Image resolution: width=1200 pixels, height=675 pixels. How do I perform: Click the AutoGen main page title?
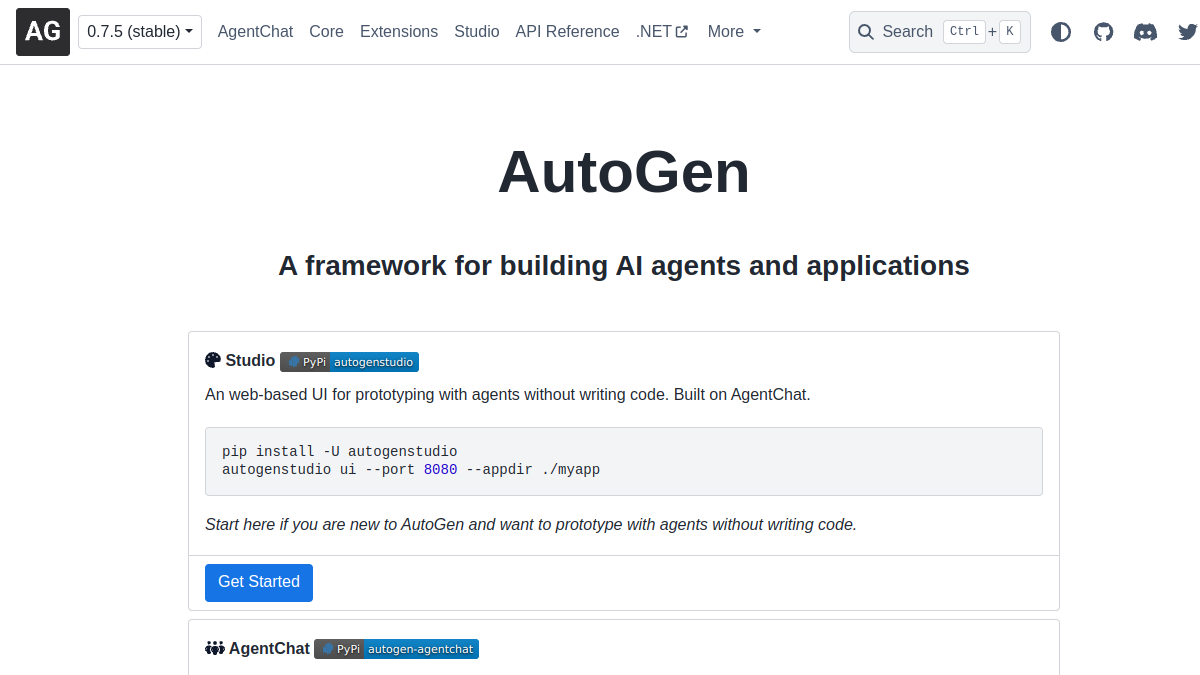coord(624,172)
